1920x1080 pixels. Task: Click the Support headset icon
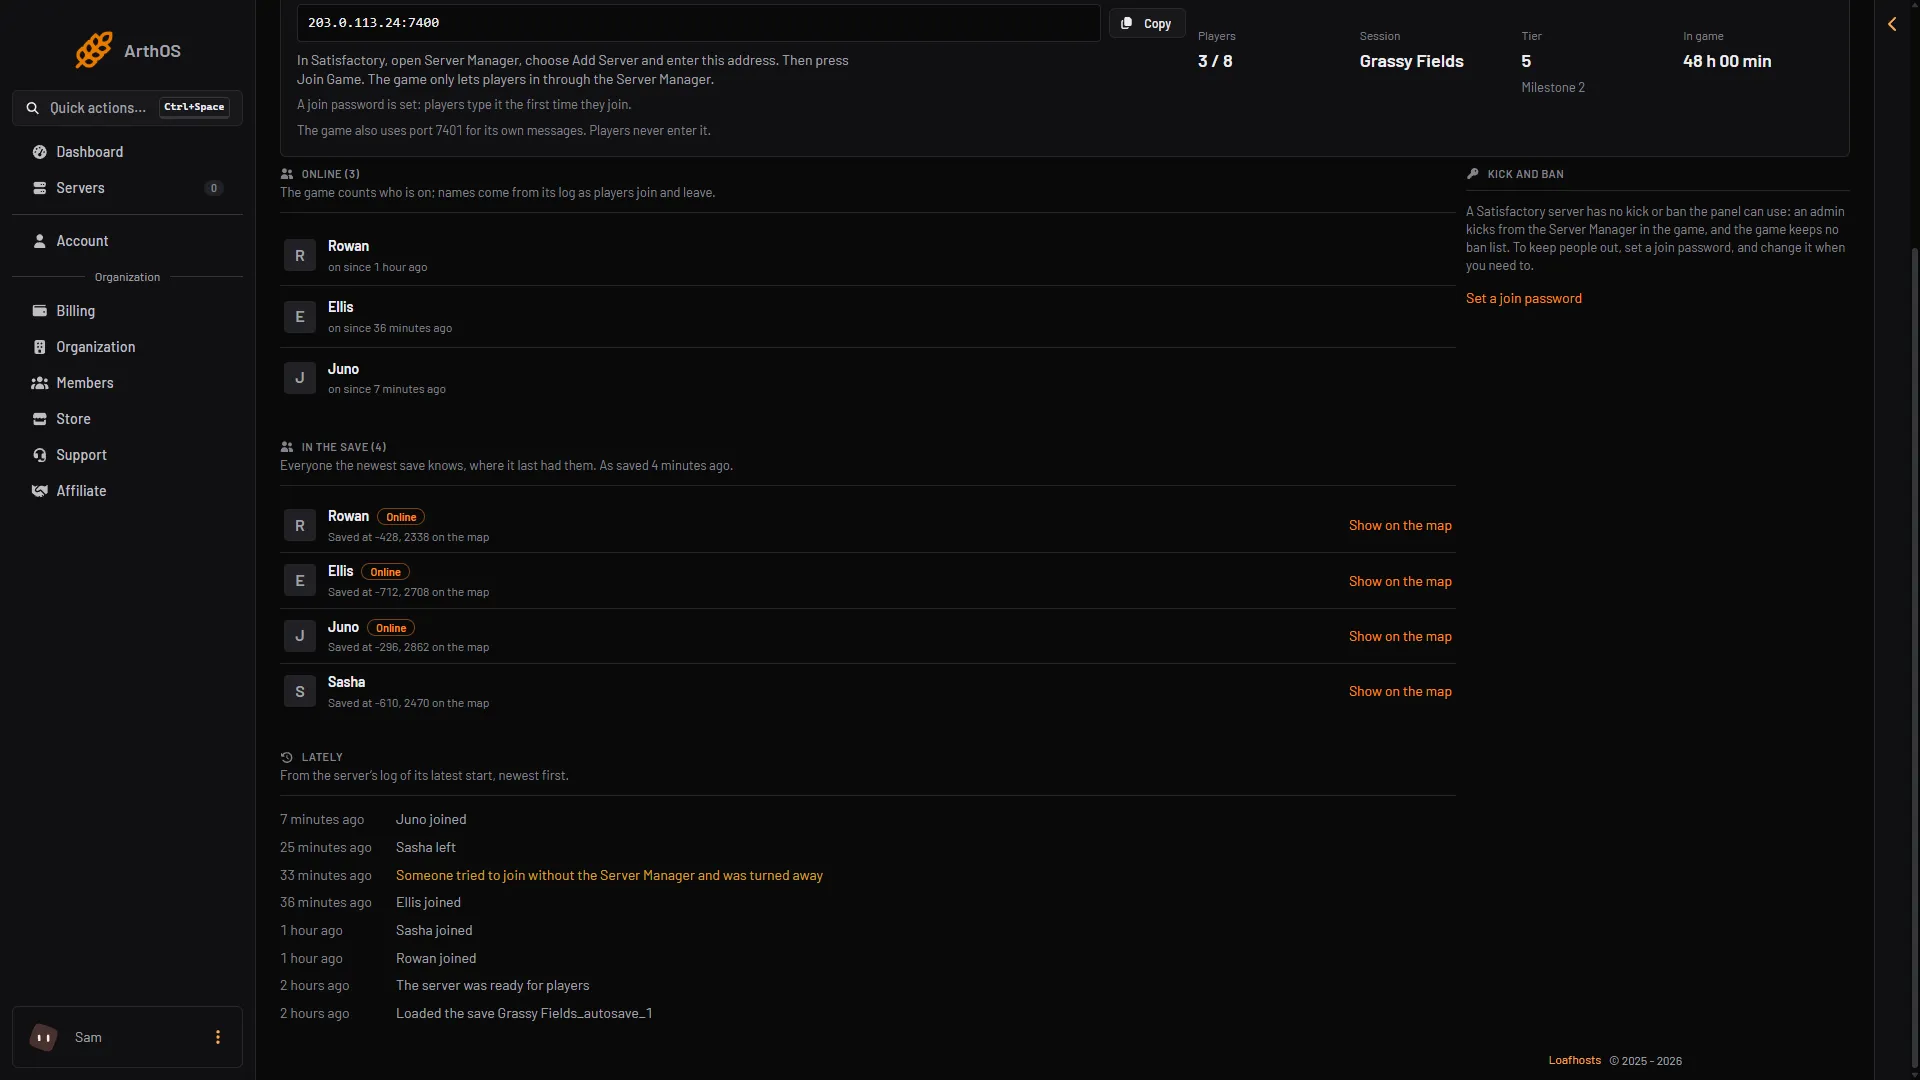pyautogui.click(x=40, y=455)
